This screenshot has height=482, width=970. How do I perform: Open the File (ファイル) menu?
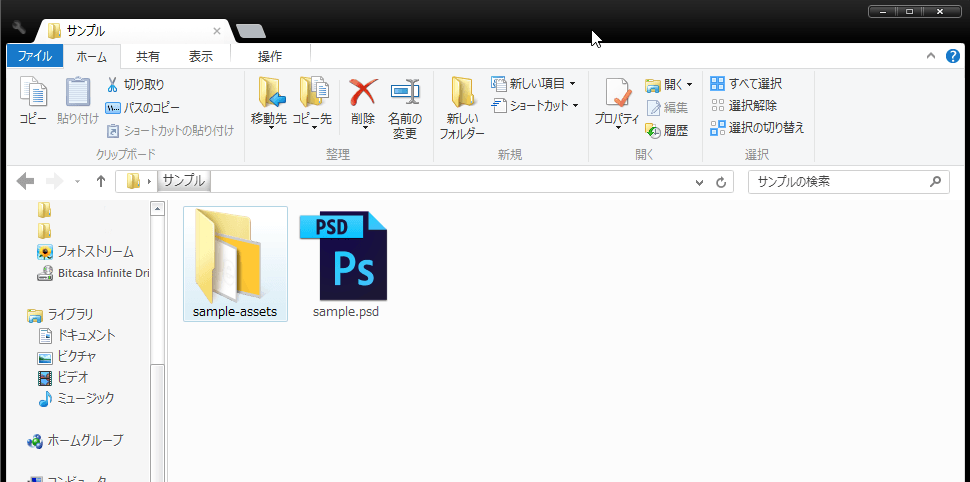pos(35,56)
